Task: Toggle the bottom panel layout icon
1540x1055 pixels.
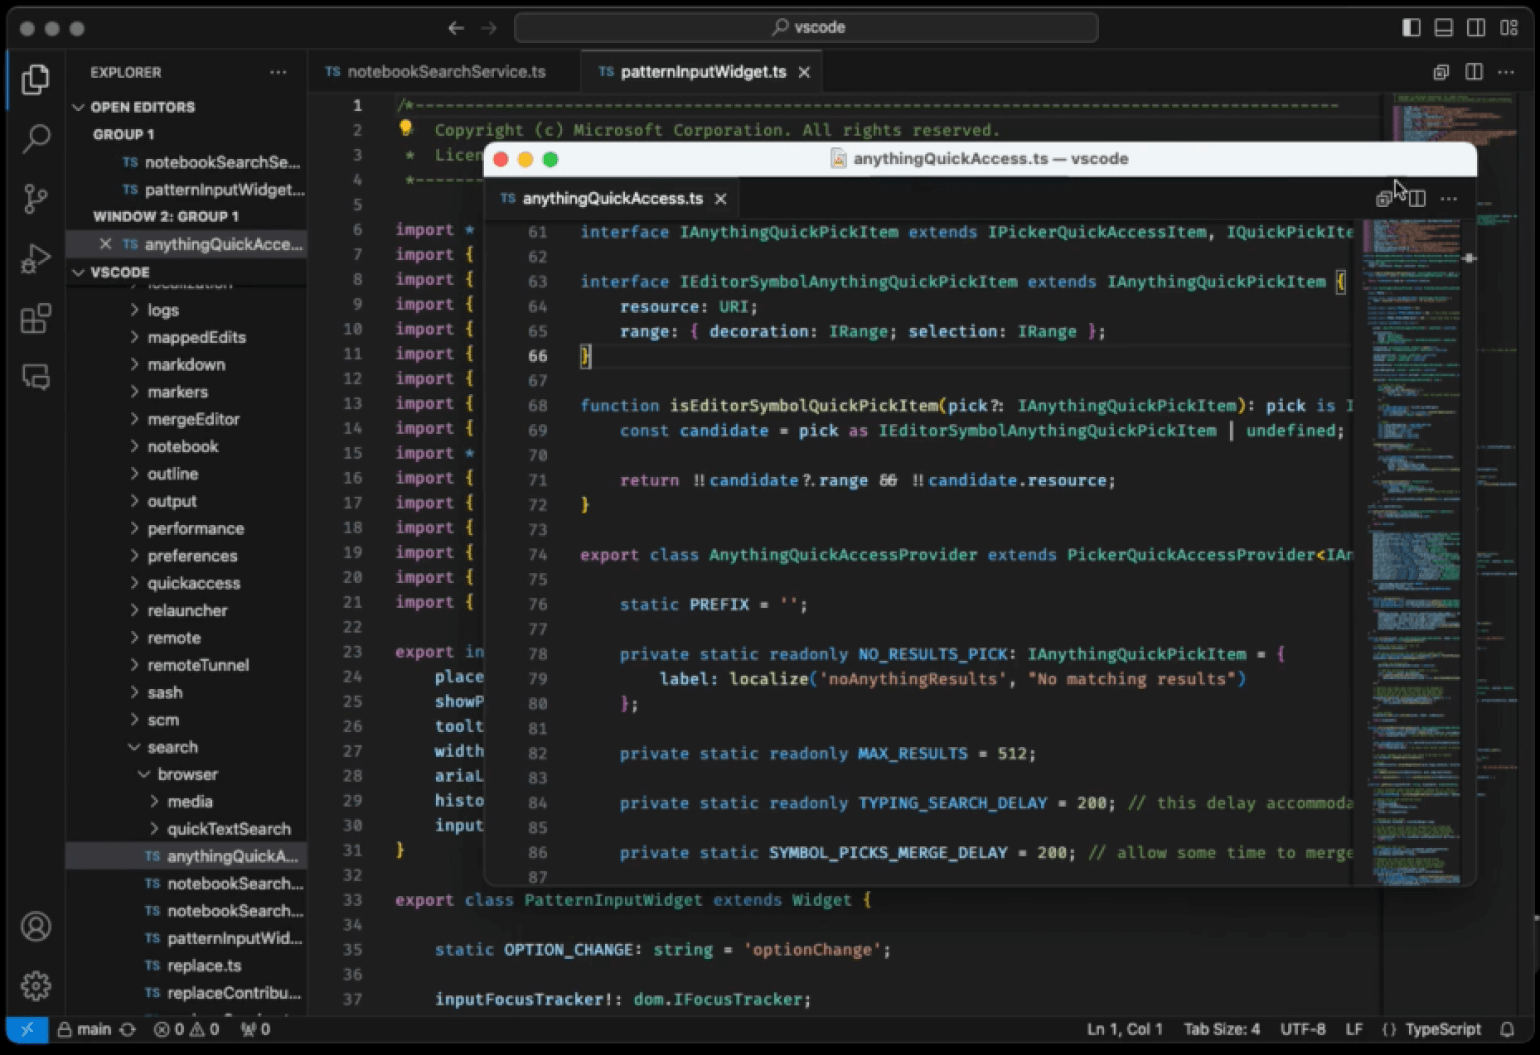Action: [x=1444, y=28]
